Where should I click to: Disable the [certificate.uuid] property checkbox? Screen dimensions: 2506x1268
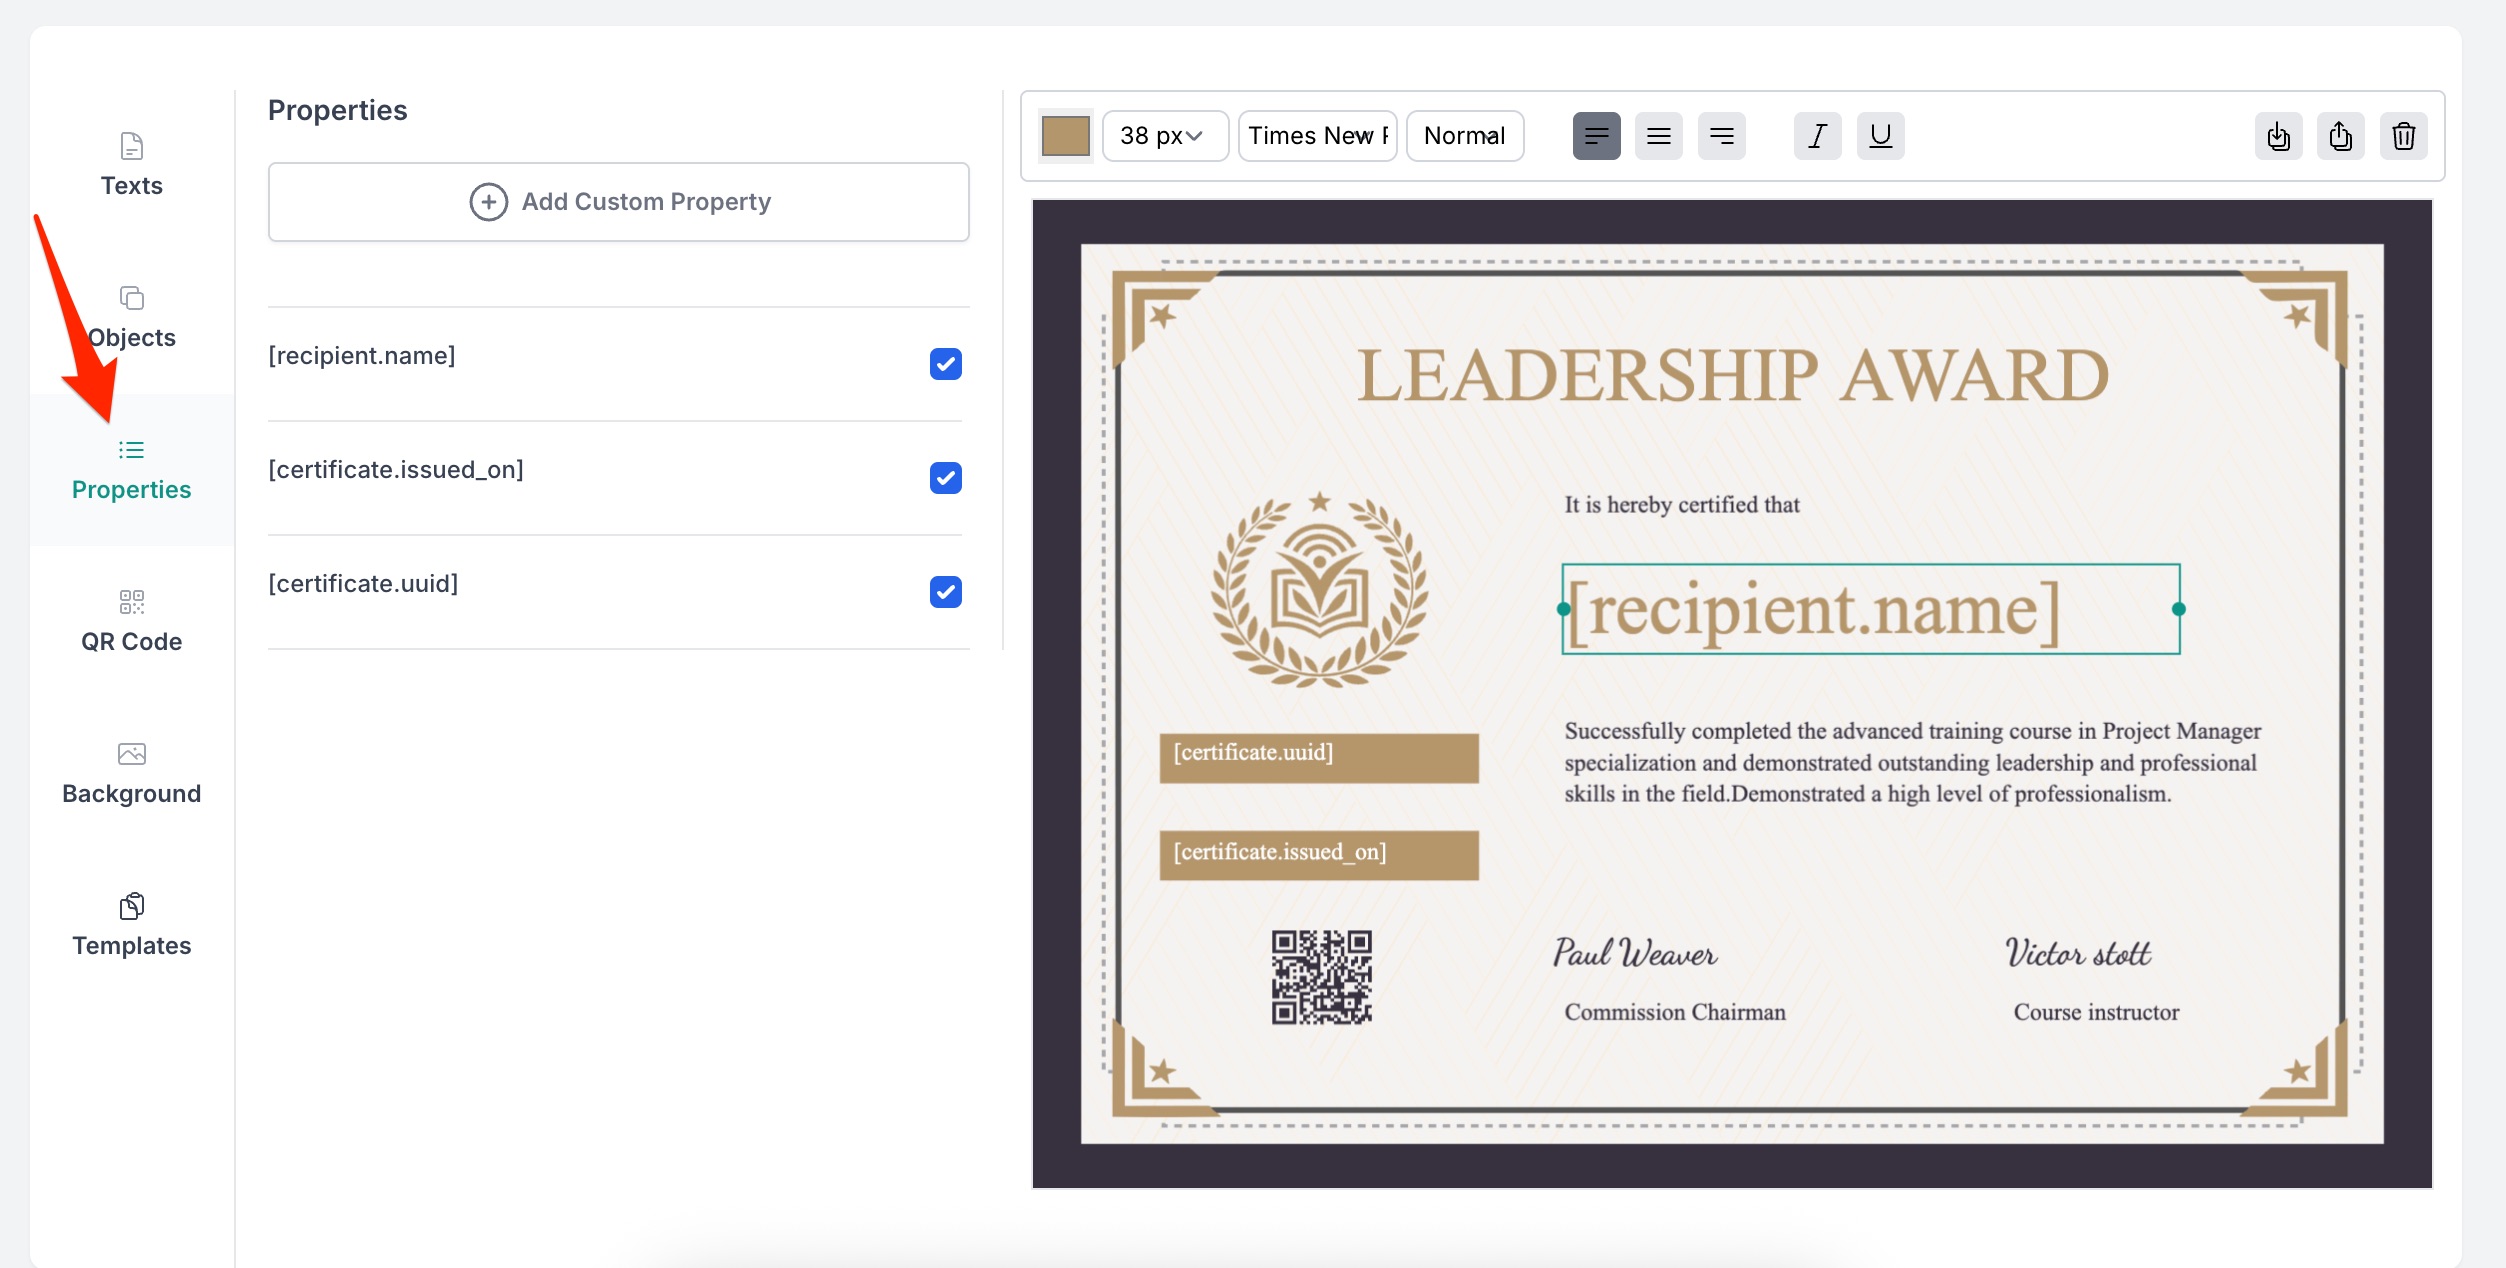(x=945, y=592)
